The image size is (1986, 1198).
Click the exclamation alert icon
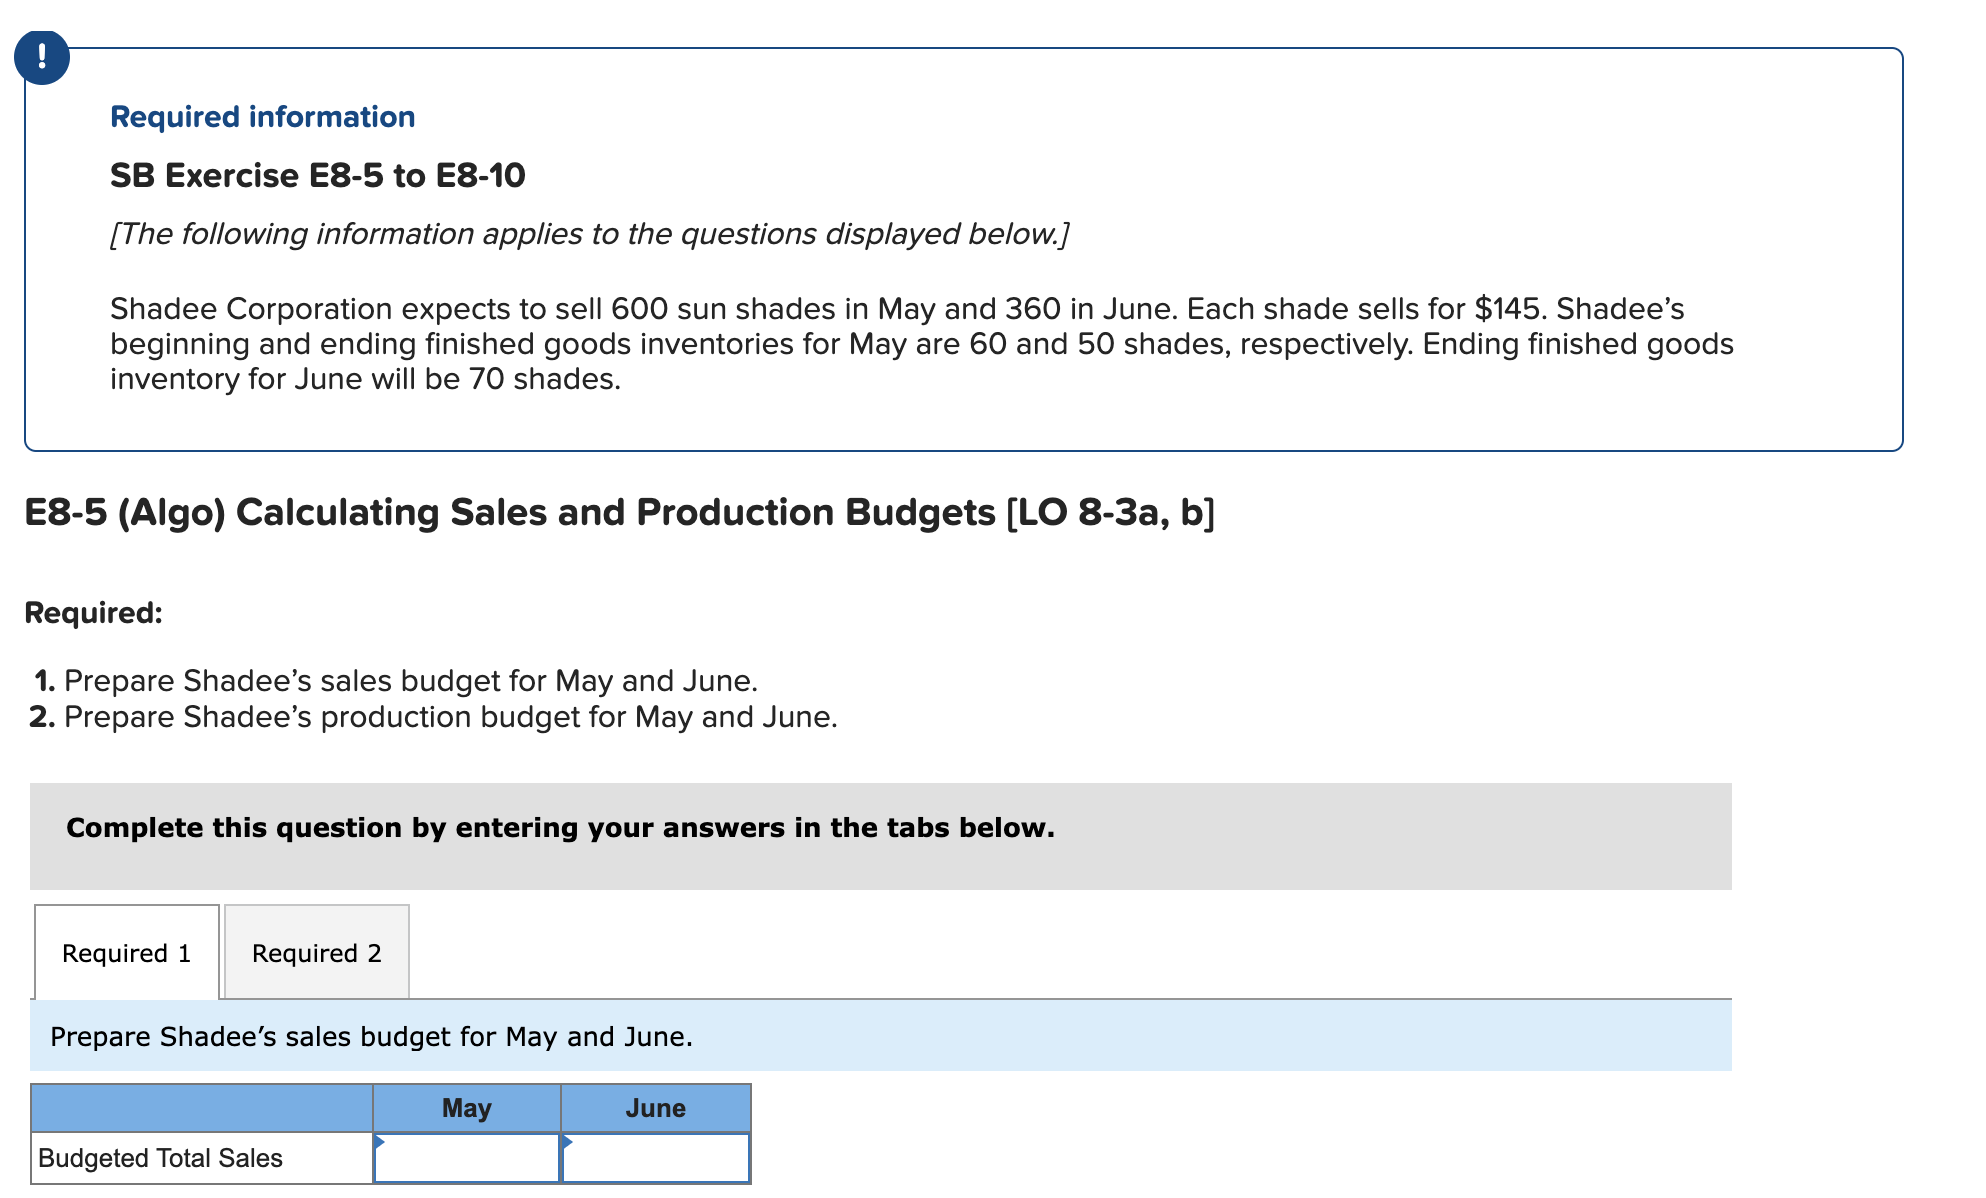42,57
